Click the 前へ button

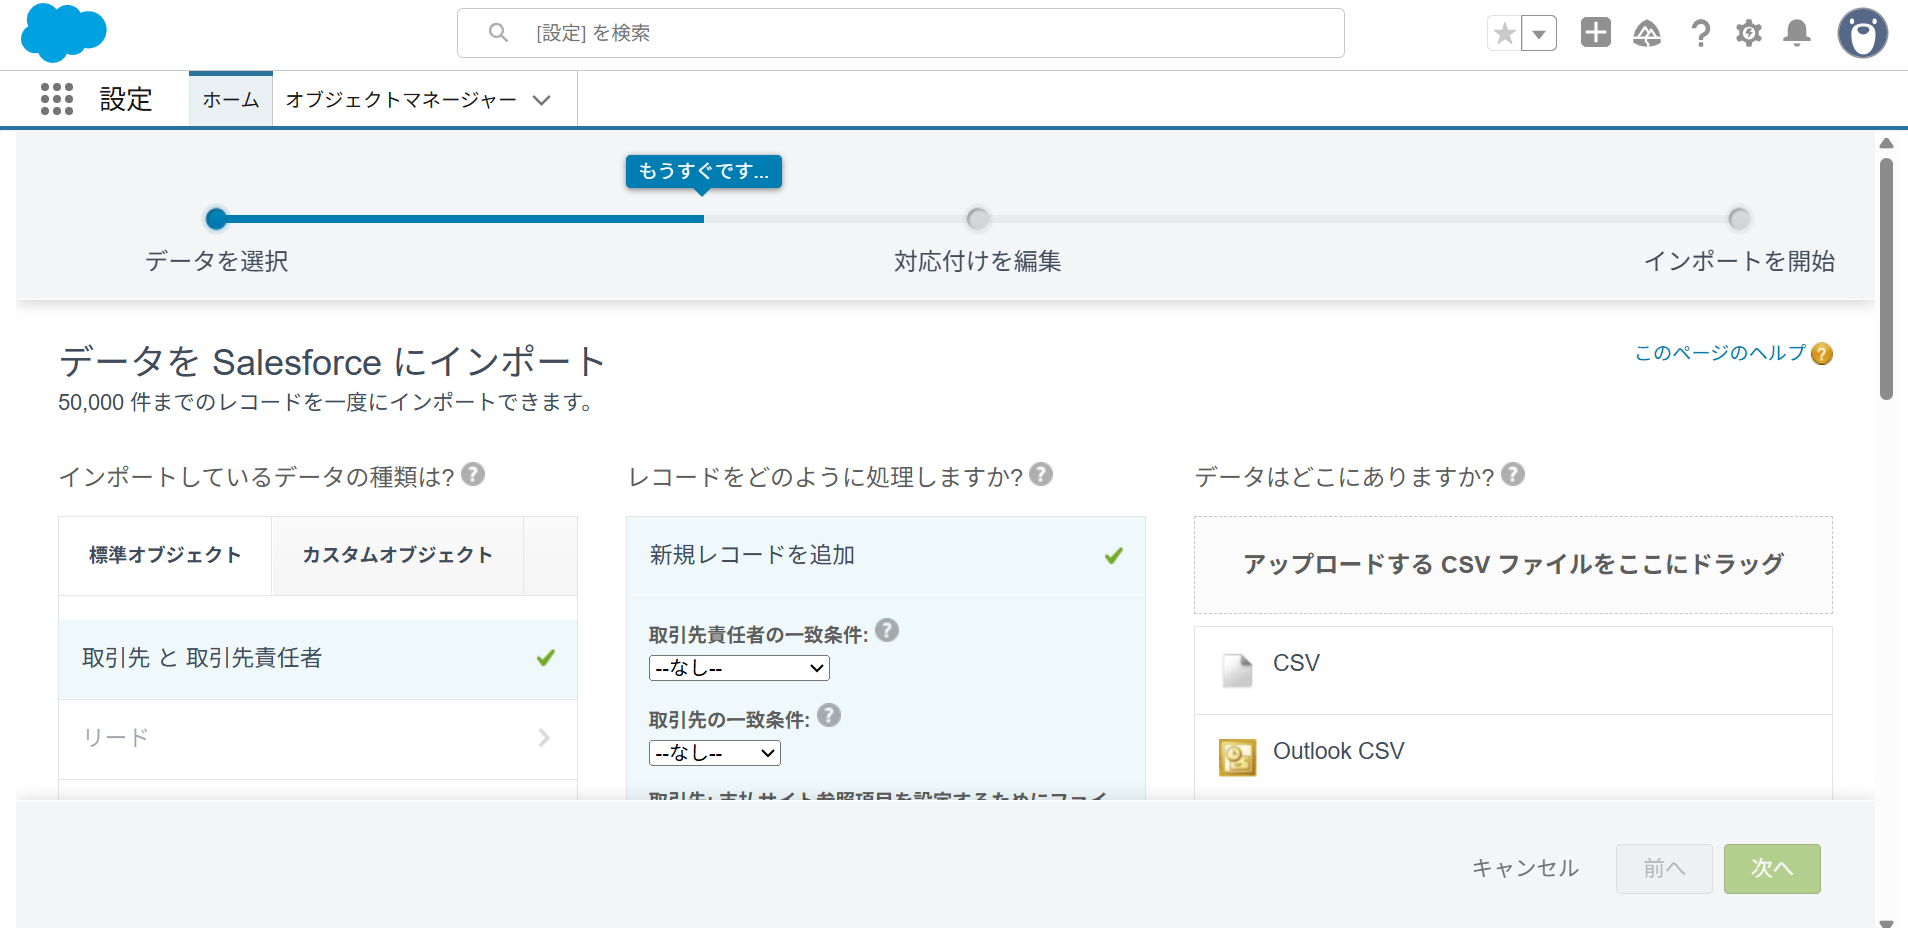pos(1664,869)
